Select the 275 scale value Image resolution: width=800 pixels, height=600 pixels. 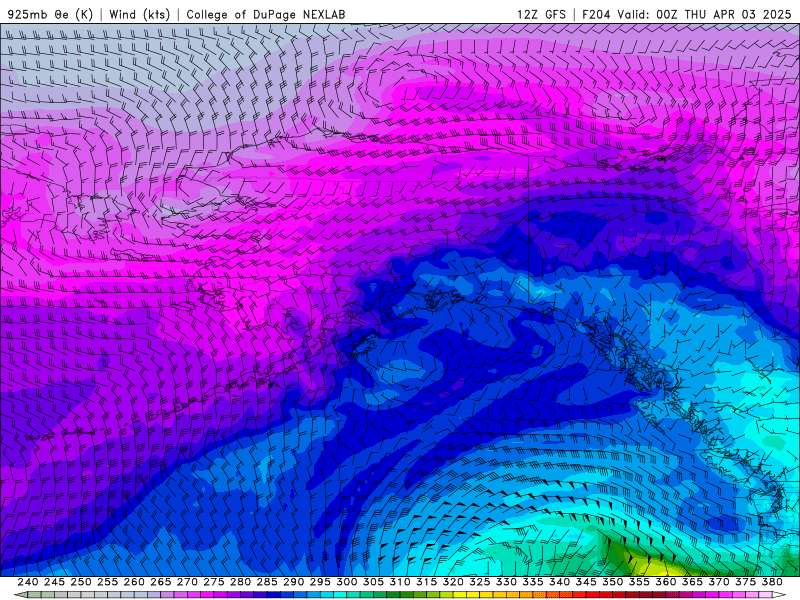click(x=214, y=582)
